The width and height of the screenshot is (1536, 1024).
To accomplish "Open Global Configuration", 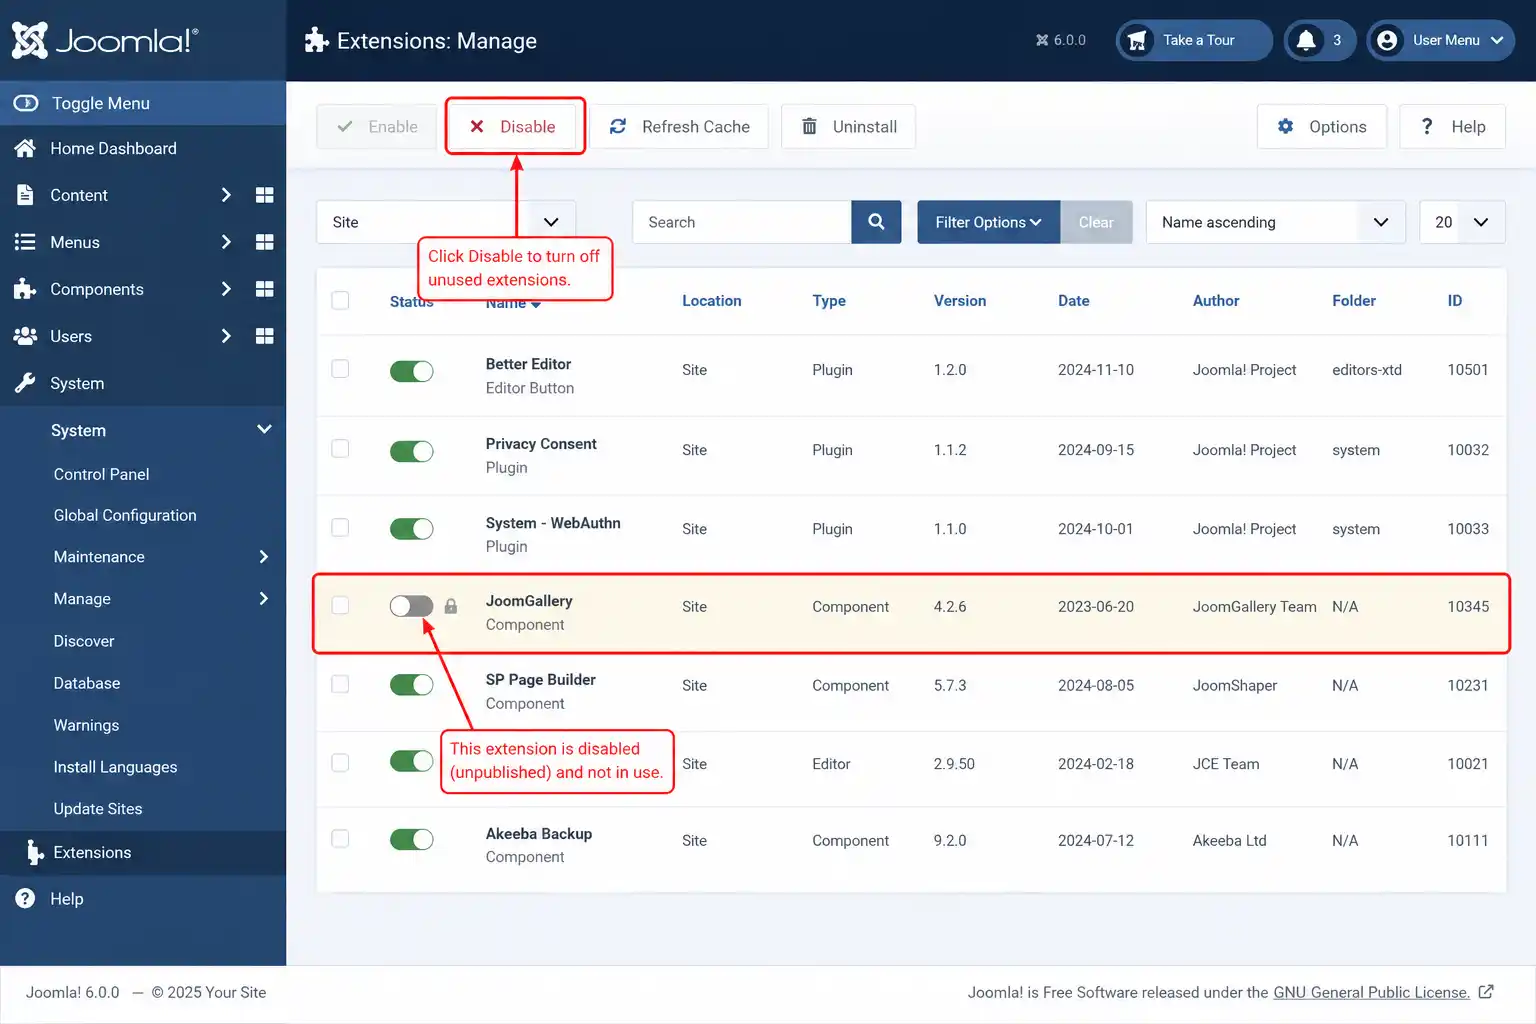I will point(125,515).
